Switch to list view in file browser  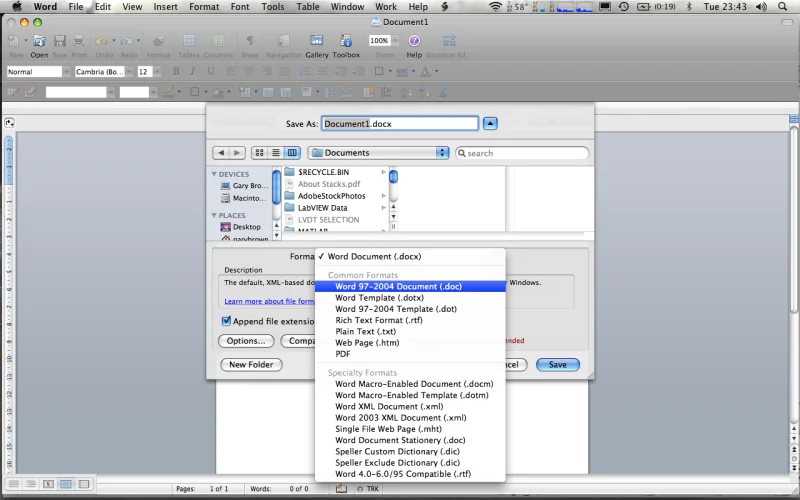click(x=276, y=153)
